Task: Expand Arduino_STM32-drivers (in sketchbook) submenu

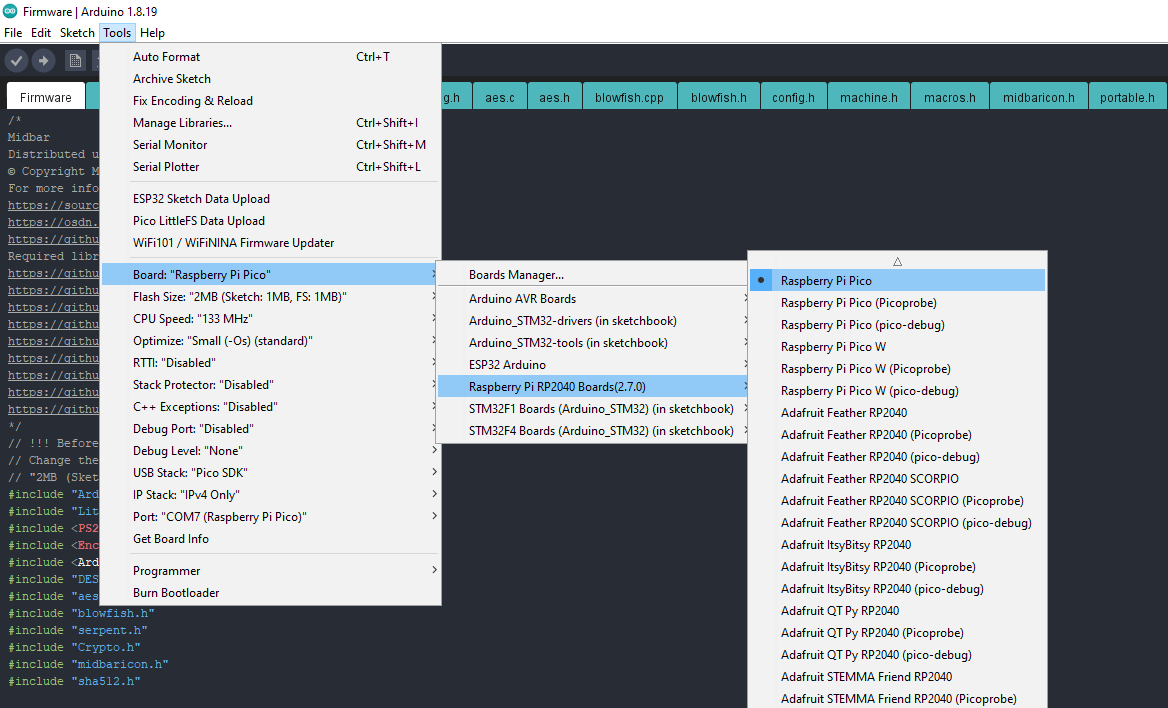Action: pyautogui.click(x=592, y=320)
